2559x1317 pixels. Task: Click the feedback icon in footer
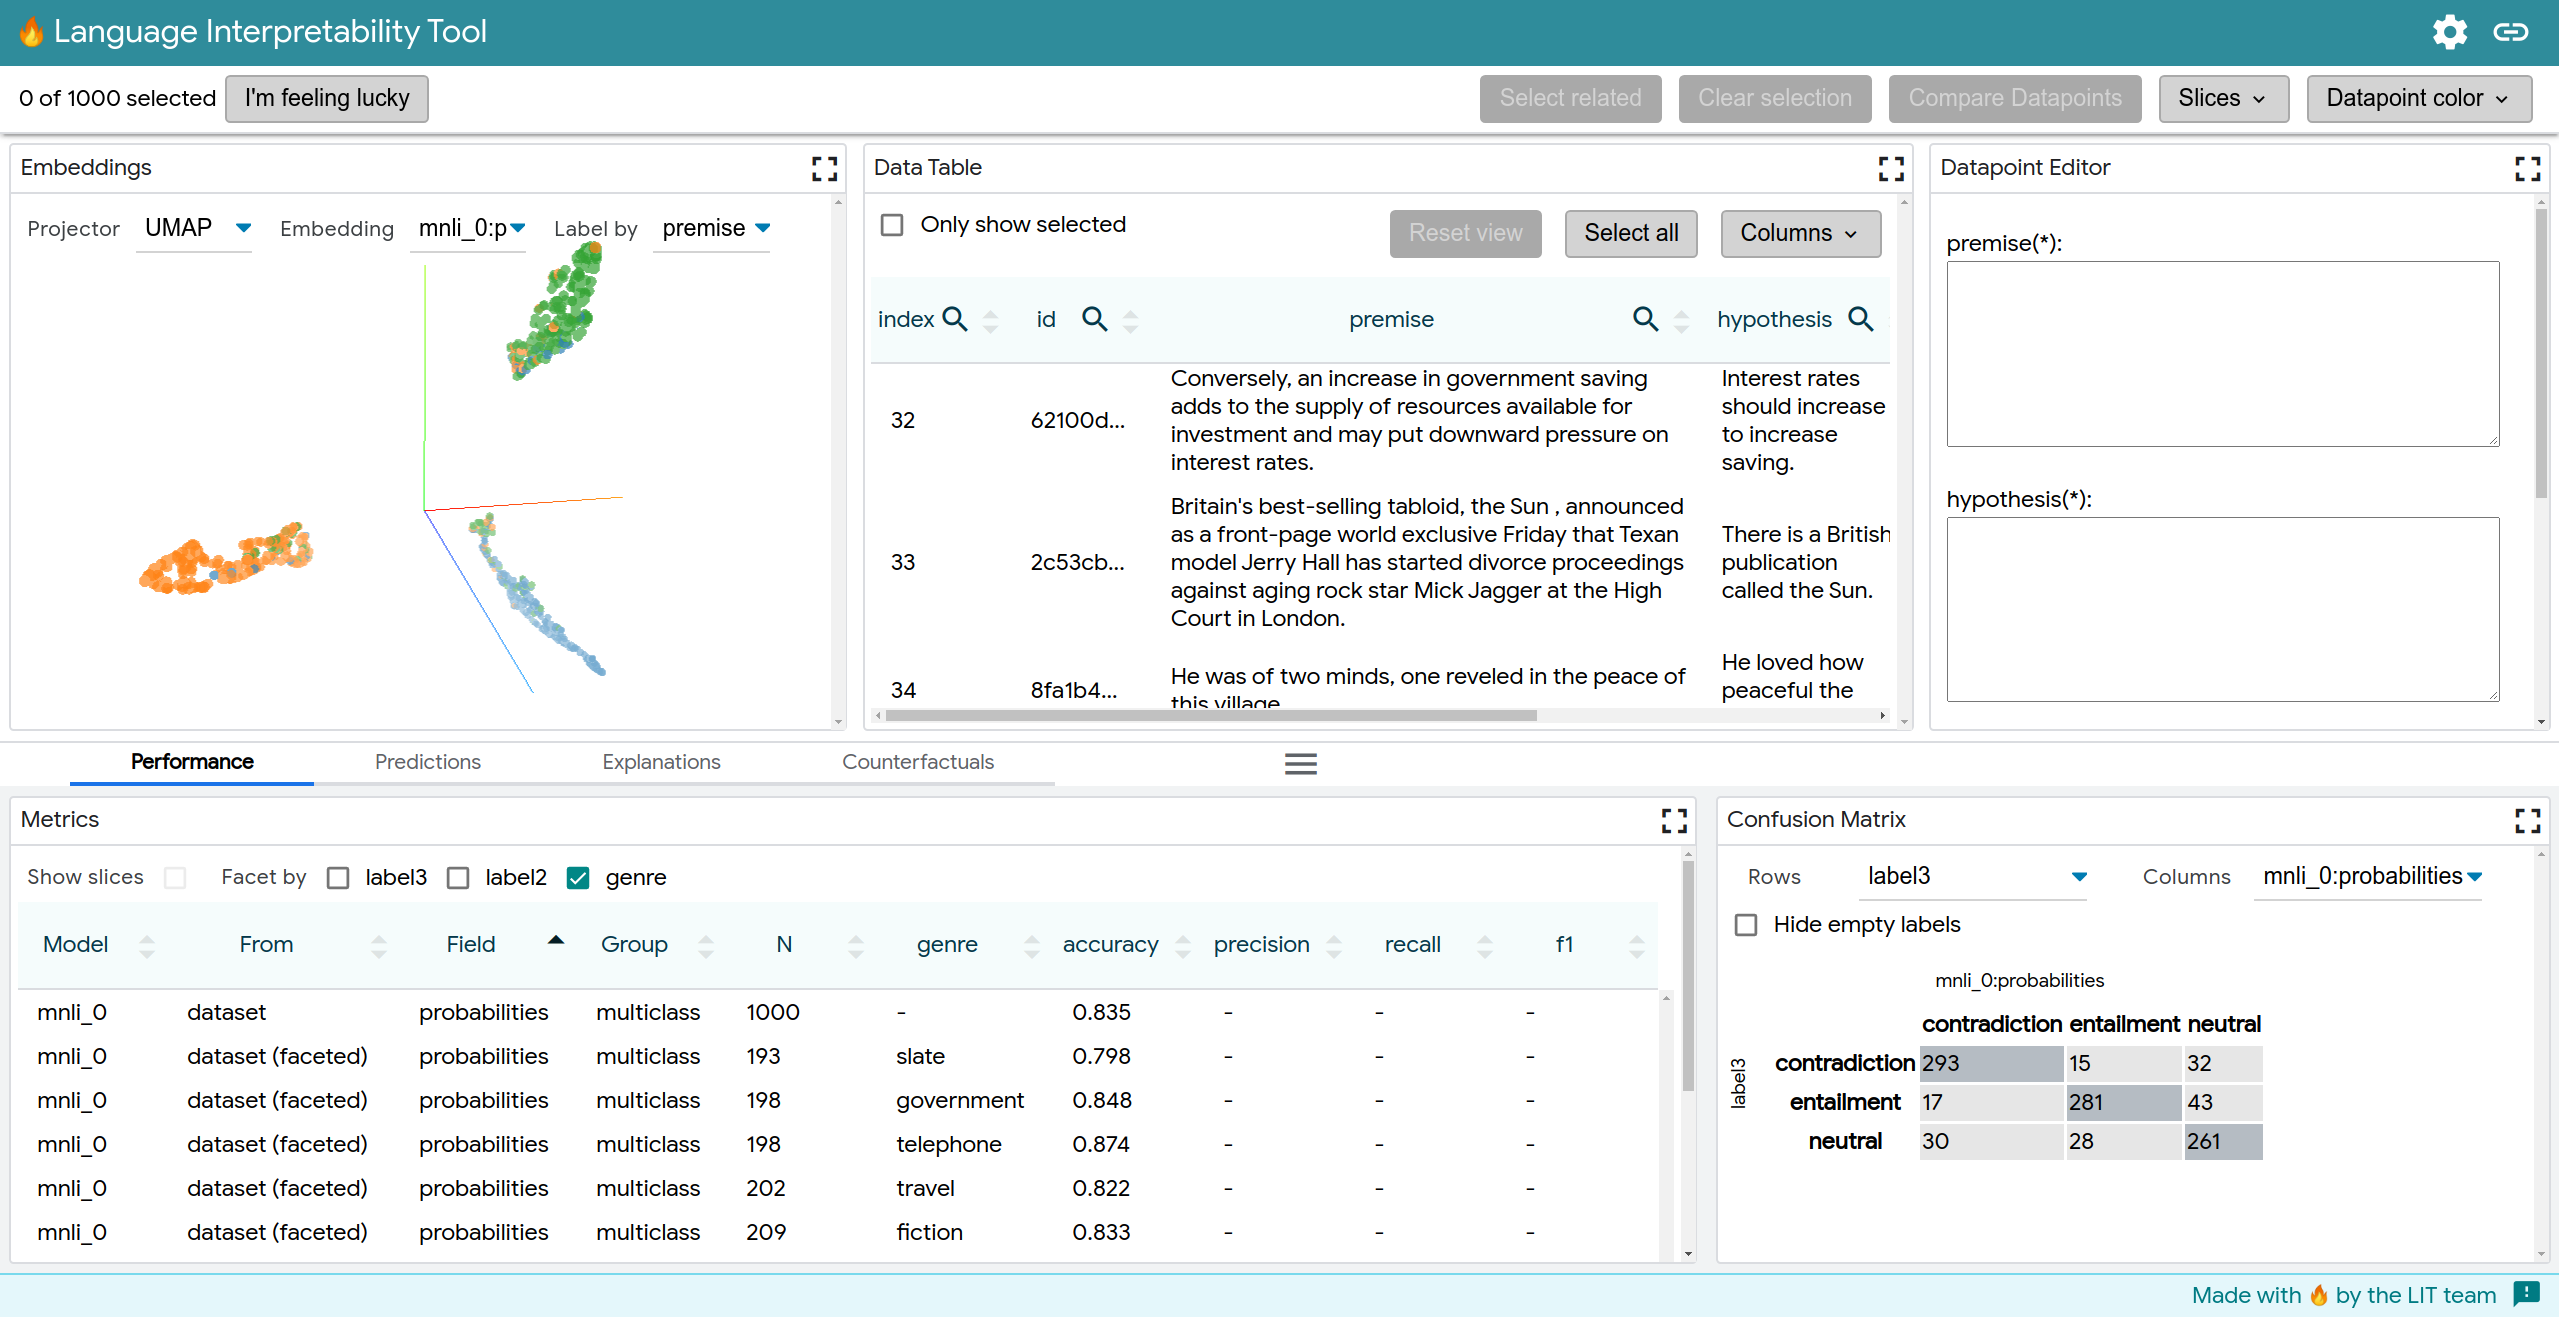2526,1294
